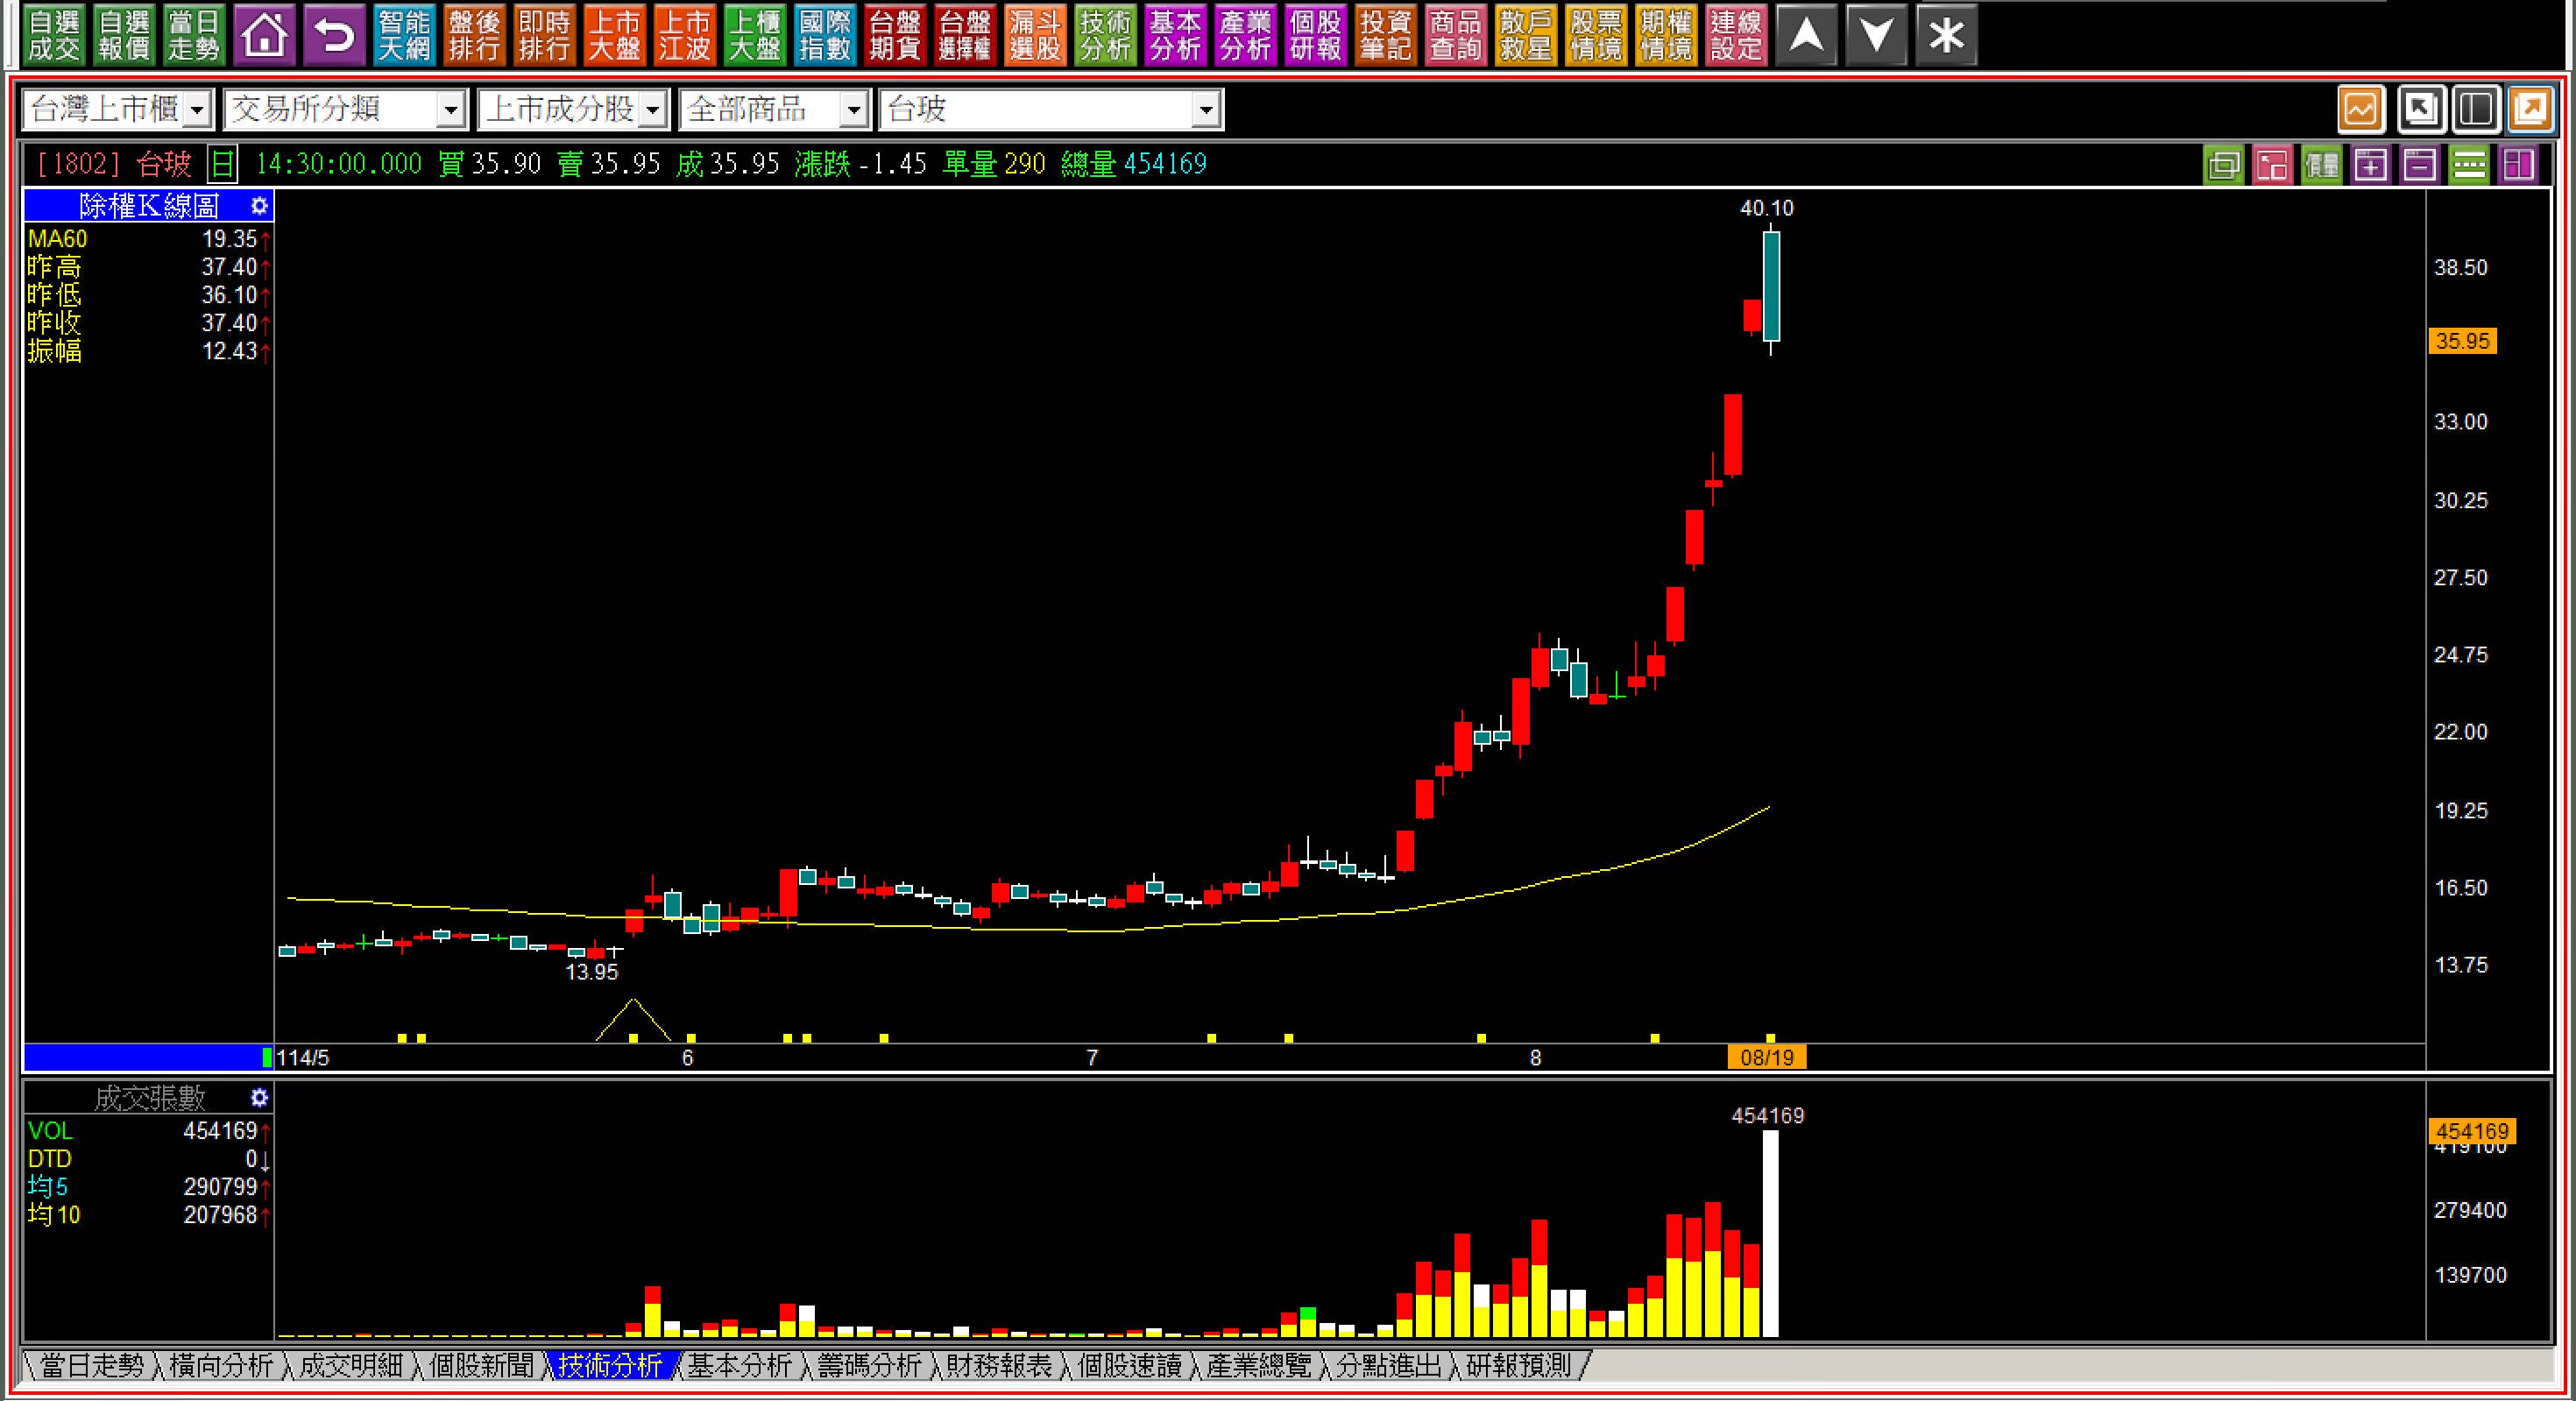
Task: Click the purple remove sub-chart minus icon
Action: pyautogui.click(x=2420, y=165)
